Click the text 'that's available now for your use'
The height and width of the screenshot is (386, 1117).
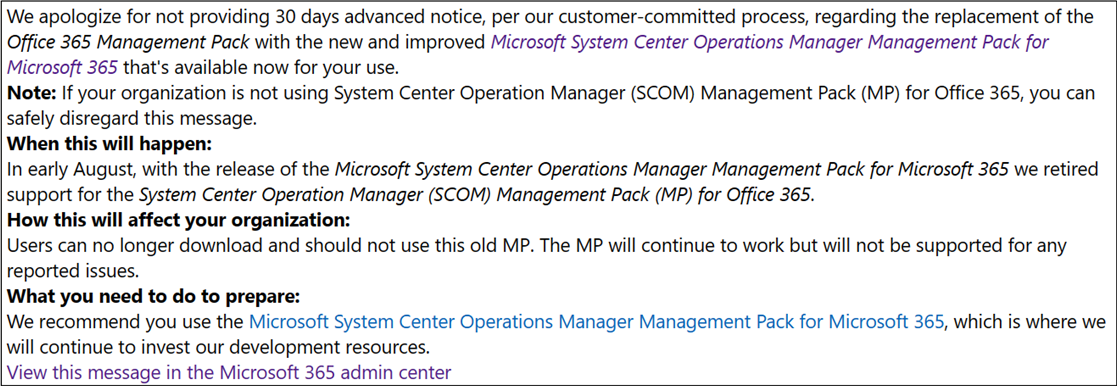(268, 68)
